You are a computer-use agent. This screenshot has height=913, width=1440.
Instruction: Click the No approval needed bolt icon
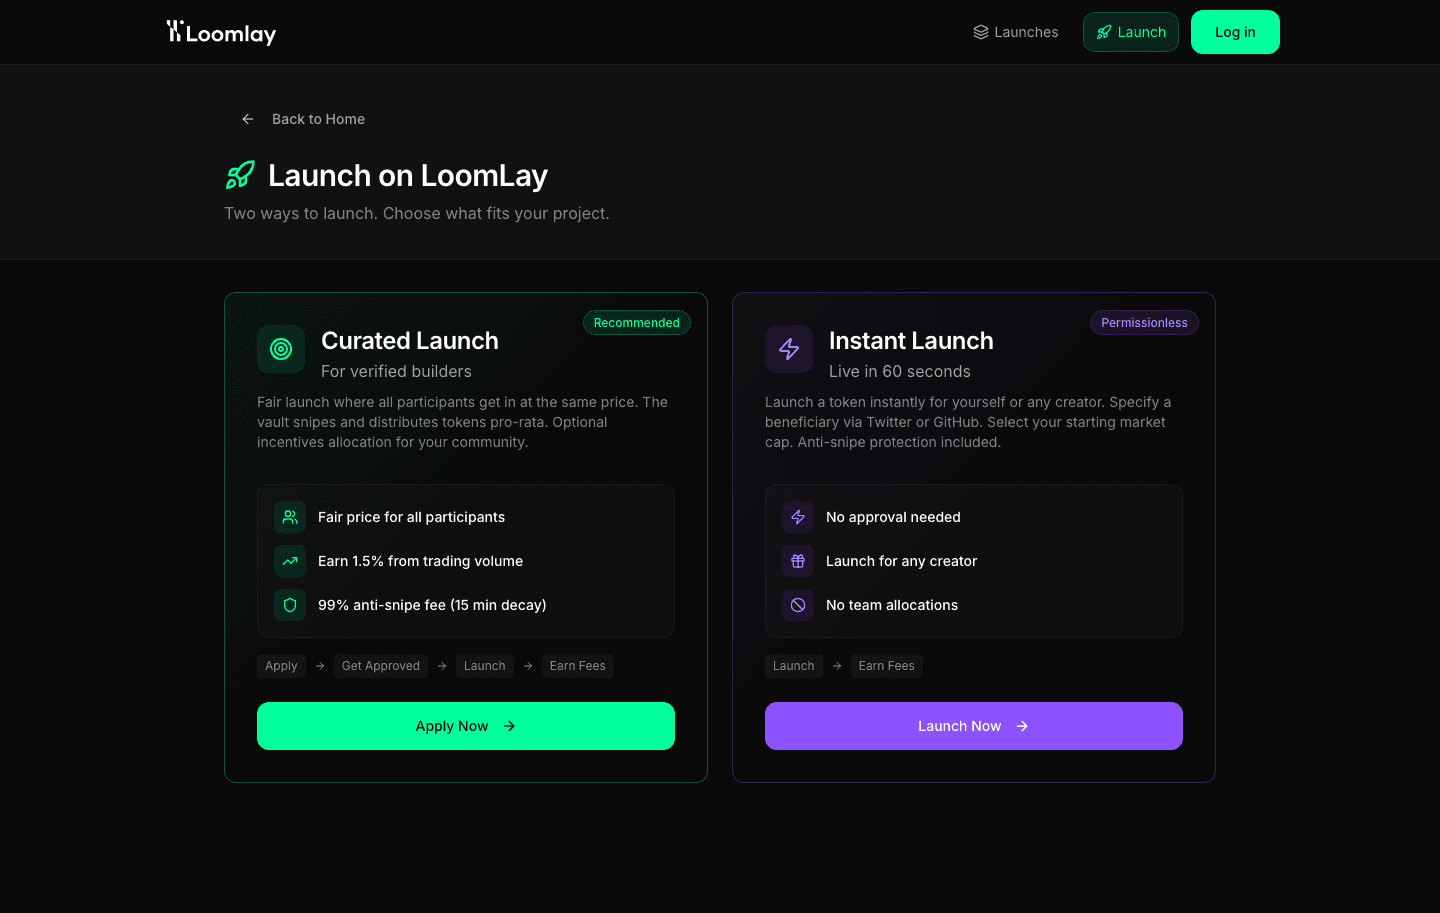point(798,517)
